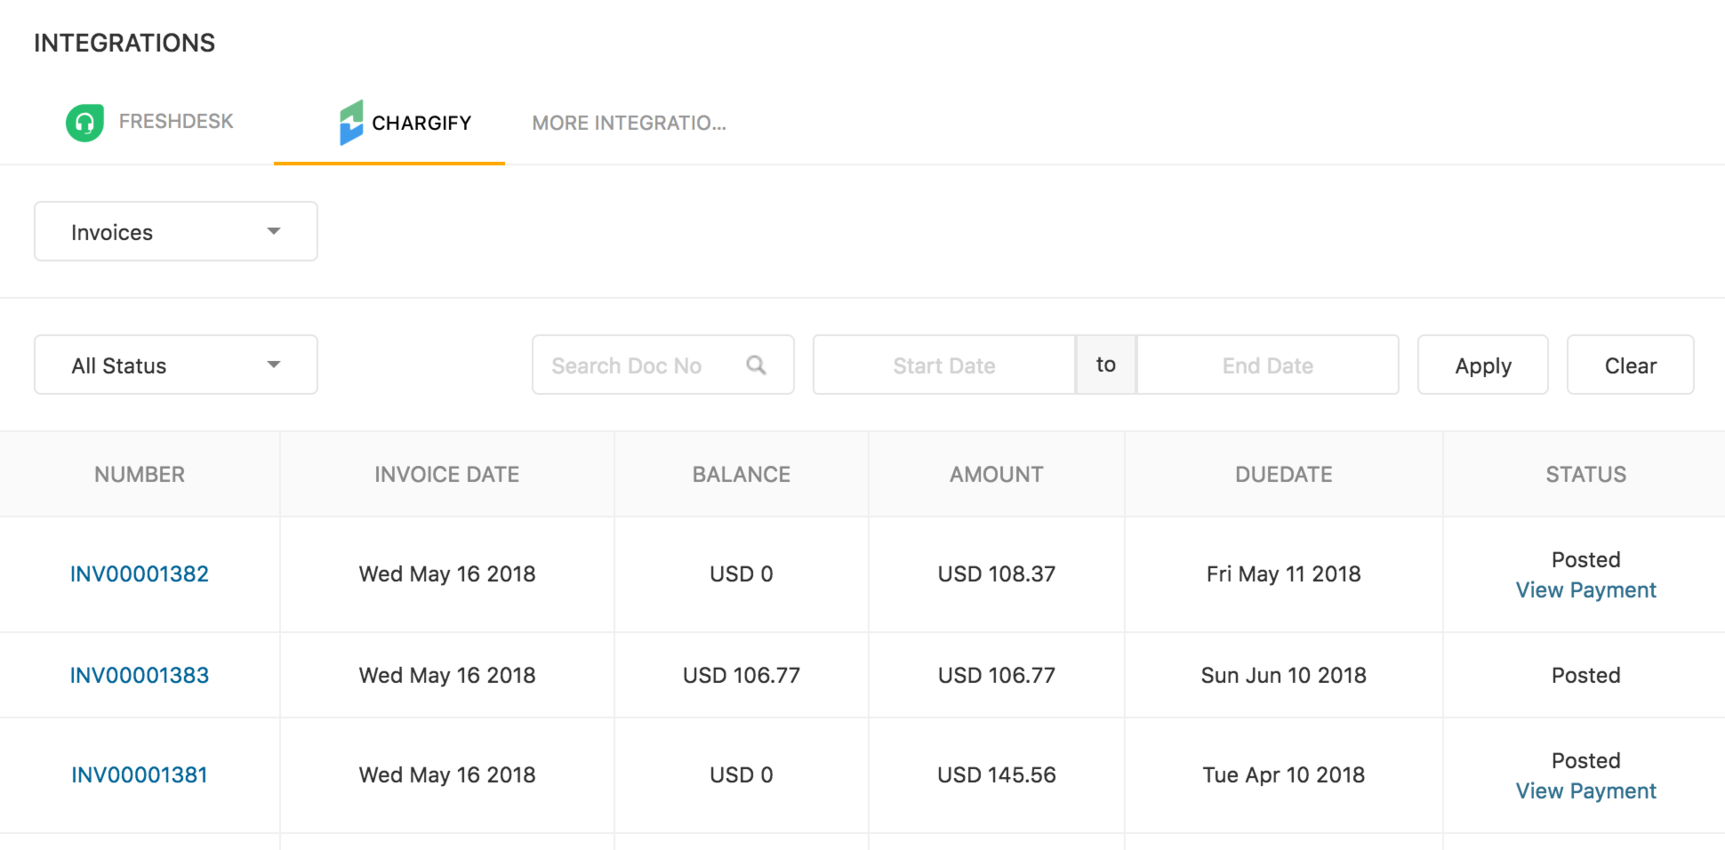Click the search magnifier icon

click(756, 365)
